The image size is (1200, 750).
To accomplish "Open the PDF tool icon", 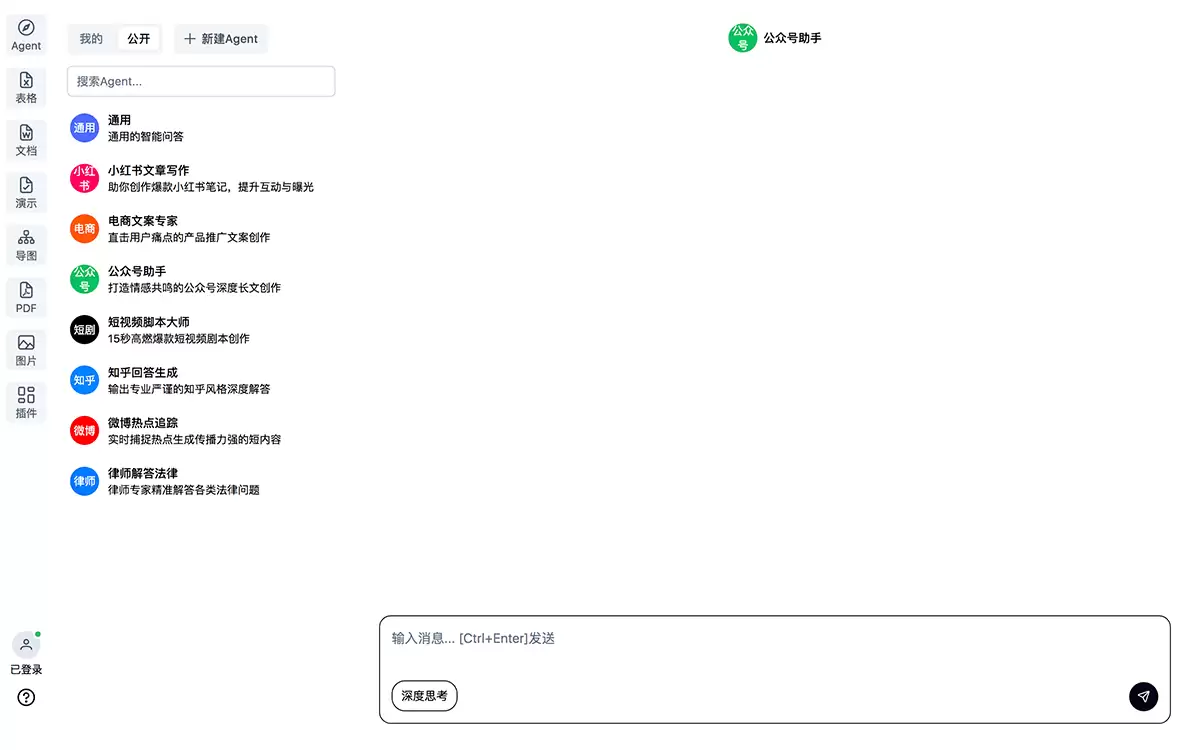I will point(26,298).
